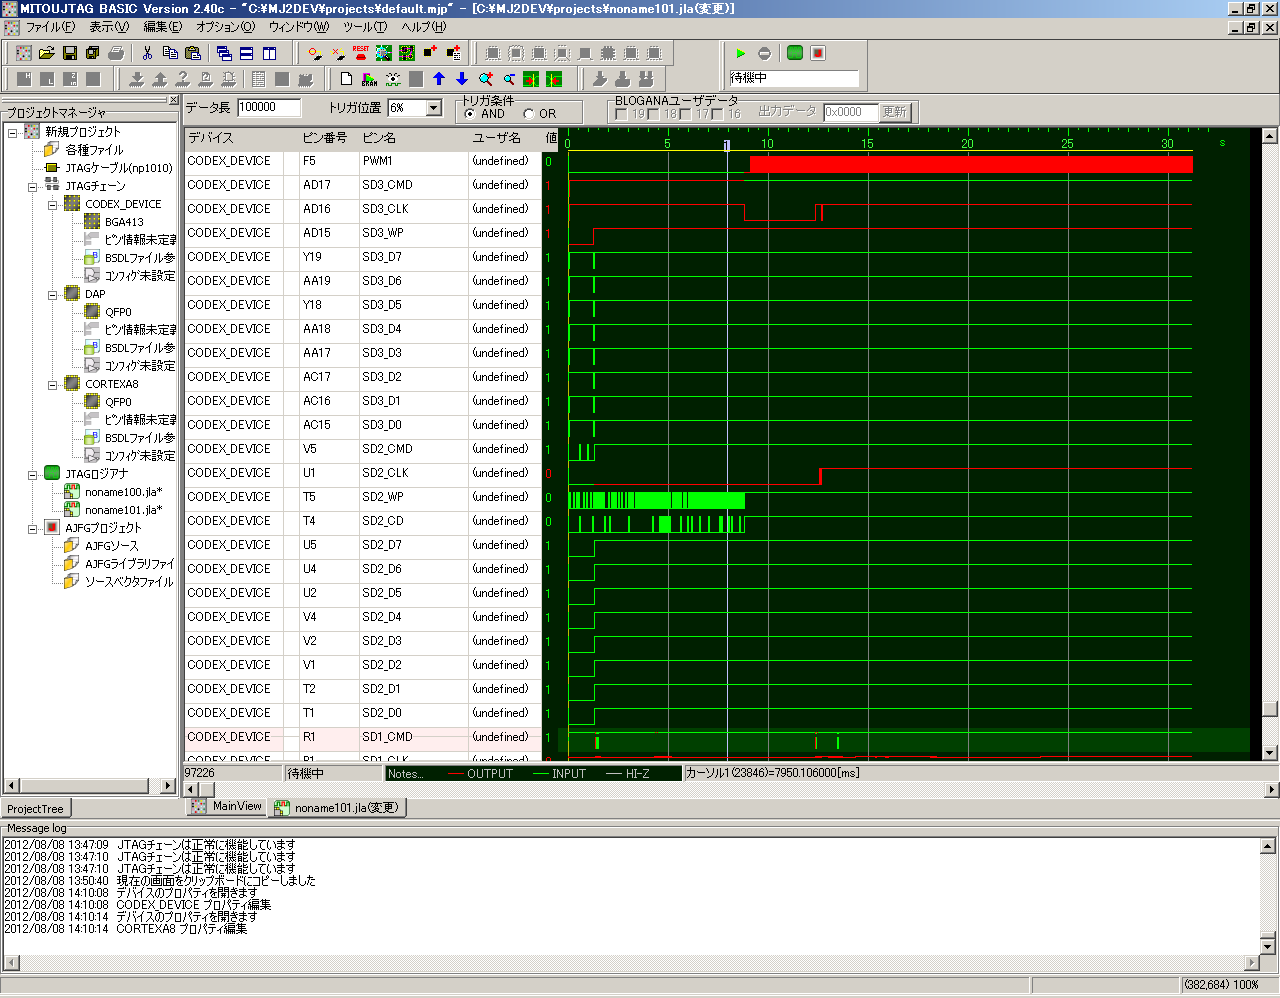Viewport: 1280px width, 998px height.
Task: Click the blue down arrow icon
Action: pyautogui.click(x=462, y=79)
